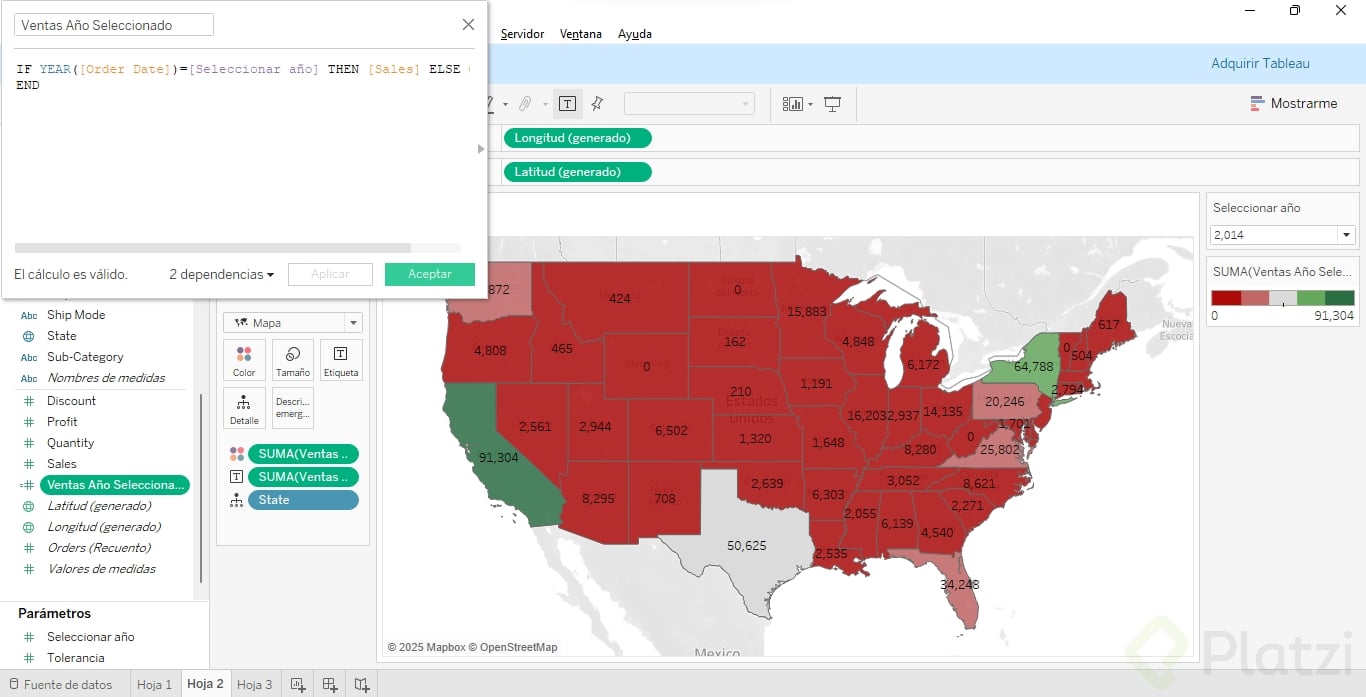Viewport: 1366px width, 697px height.
Task: Add a new dashboard icon
Action: tap(330, 685)
